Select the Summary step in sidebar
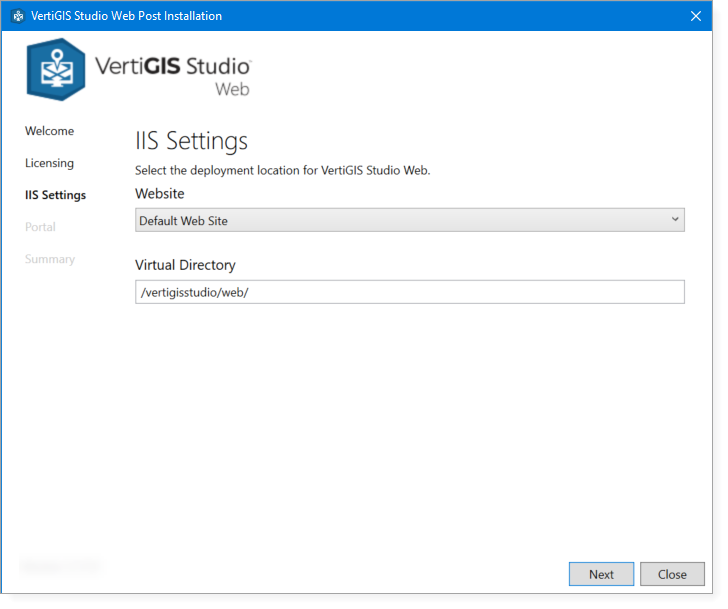Viewport: 728px width, 609px height. tap(50, 259)
